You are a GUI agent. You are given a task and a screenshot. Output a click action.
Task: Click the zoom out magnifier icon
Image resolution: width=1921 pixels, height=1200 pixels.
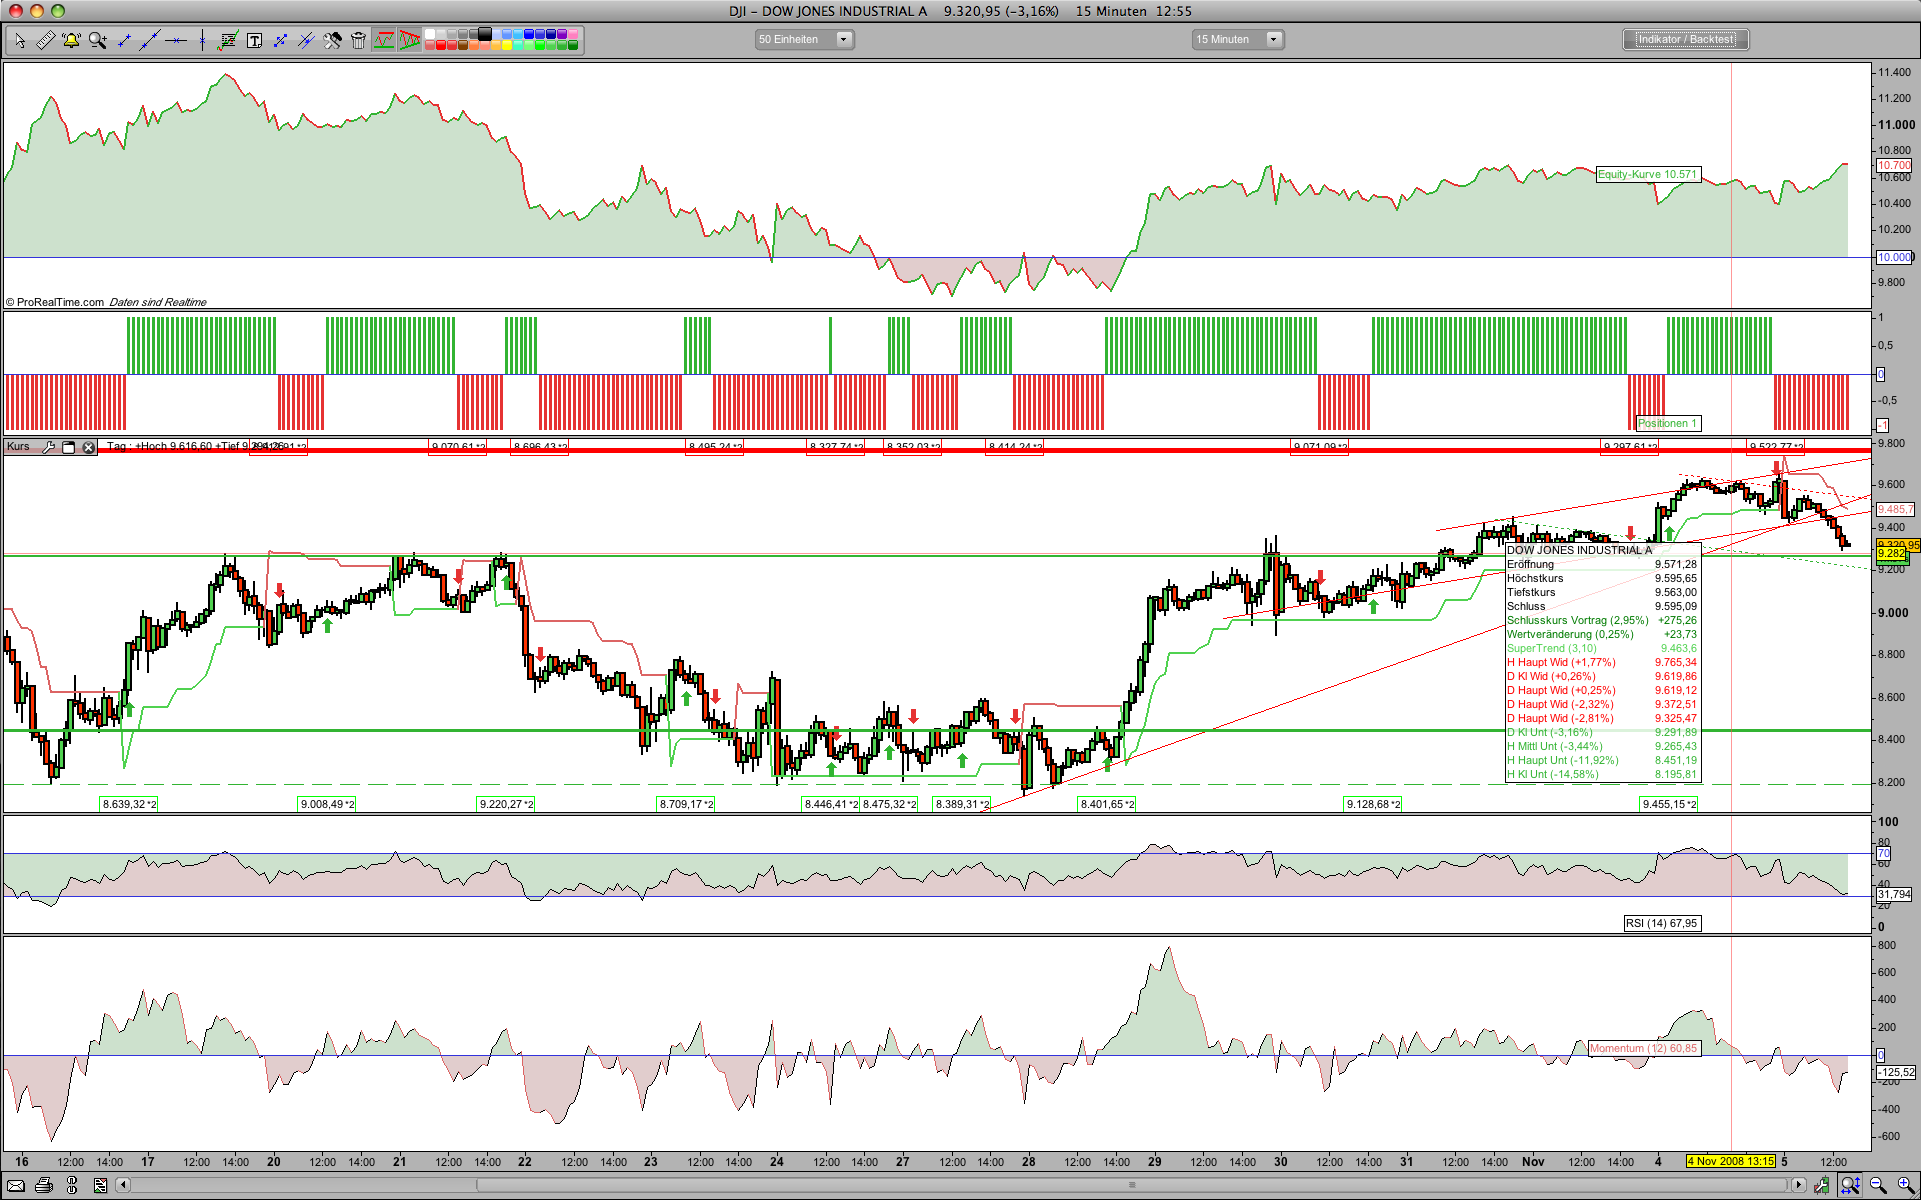1878,1185
